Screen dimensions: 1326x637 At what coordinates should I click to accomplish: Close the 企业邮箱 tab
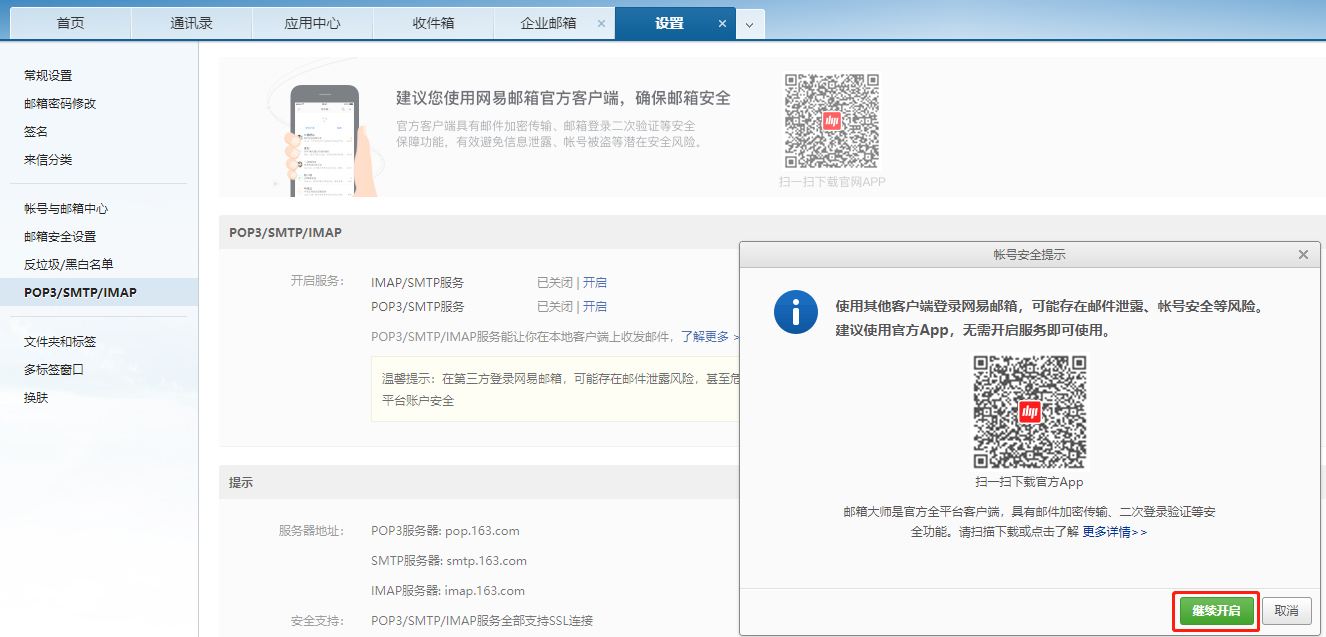click(x=600, y=23)
